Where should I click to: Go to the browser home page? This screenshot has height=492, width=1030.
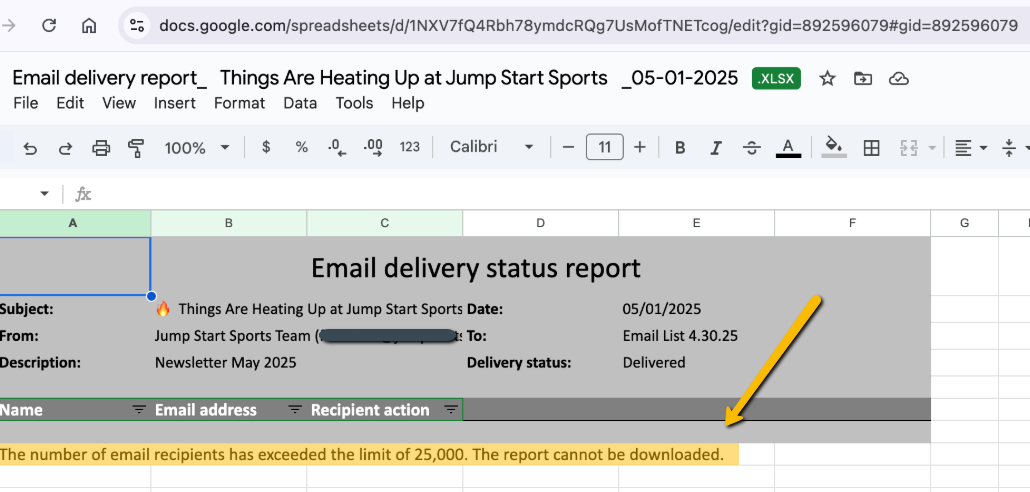(x=89, y=26)
